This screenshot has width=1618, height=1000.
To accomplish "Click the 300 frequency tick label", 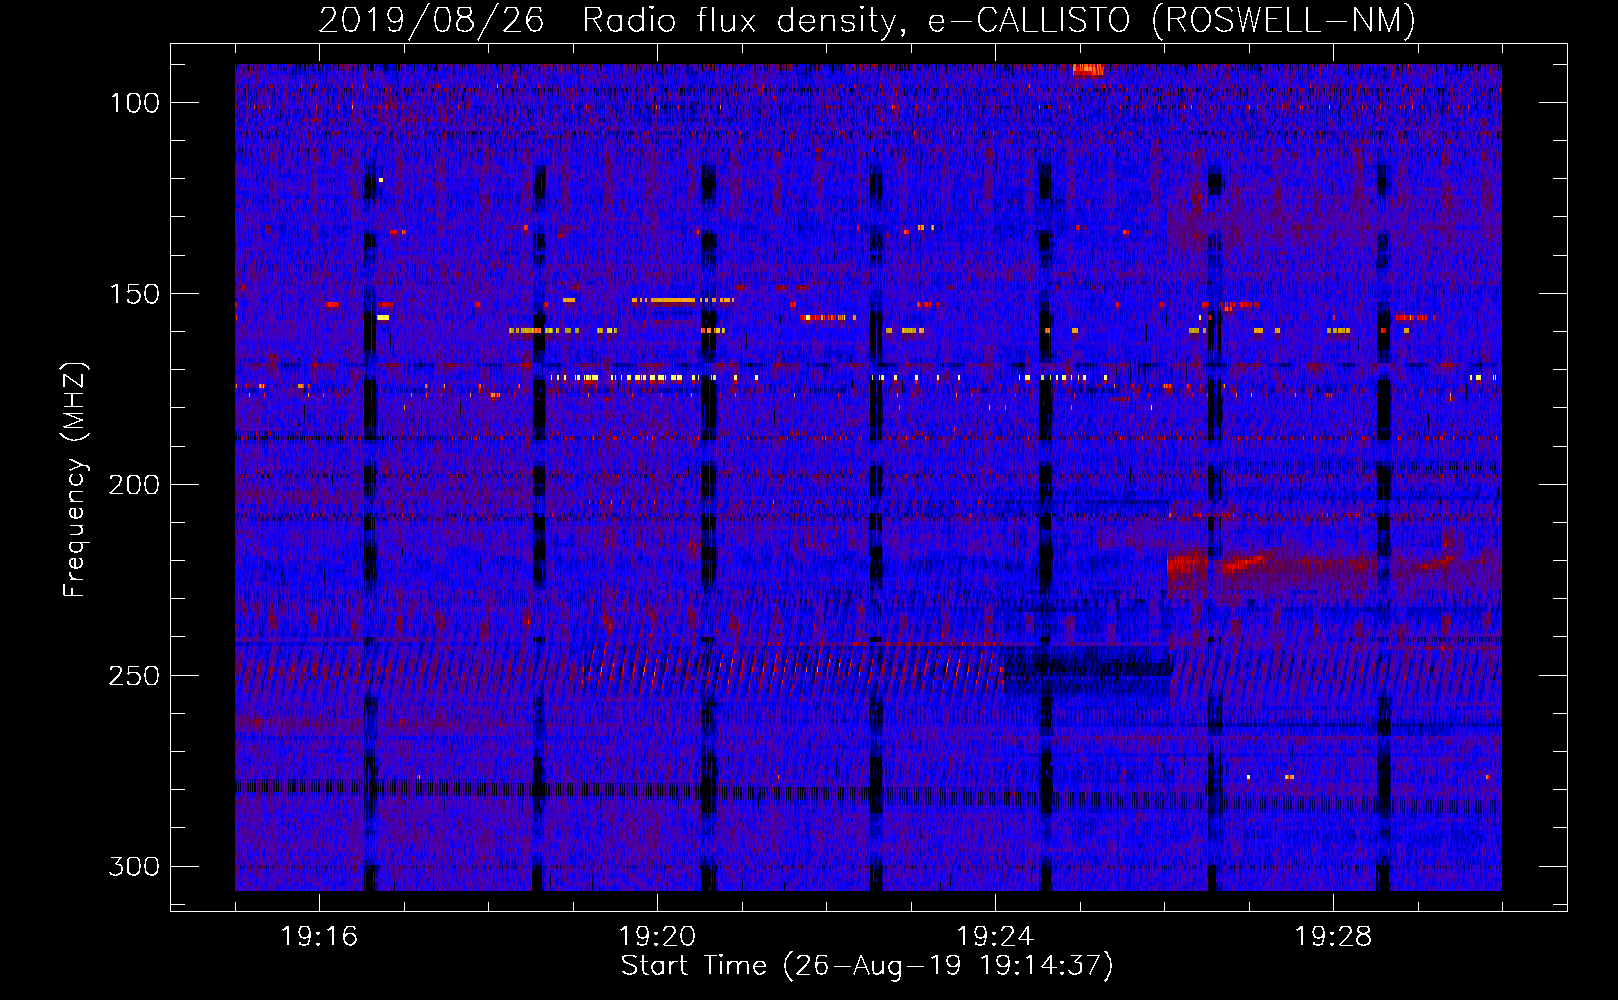I will (135, 866).
